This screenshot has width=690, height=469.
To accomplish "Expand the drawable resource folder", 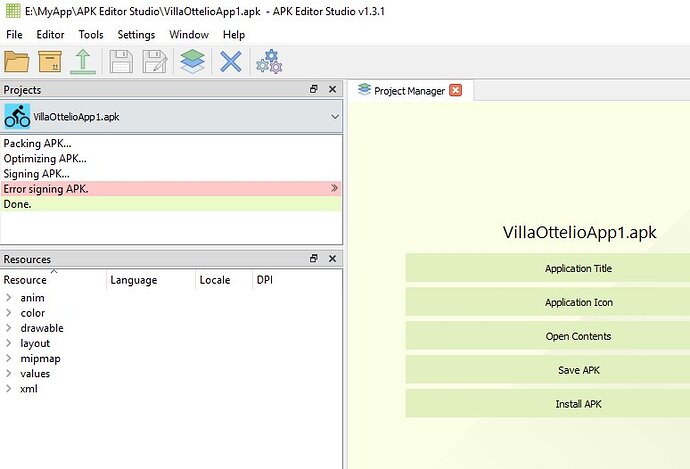I will (x=8, y=328).
